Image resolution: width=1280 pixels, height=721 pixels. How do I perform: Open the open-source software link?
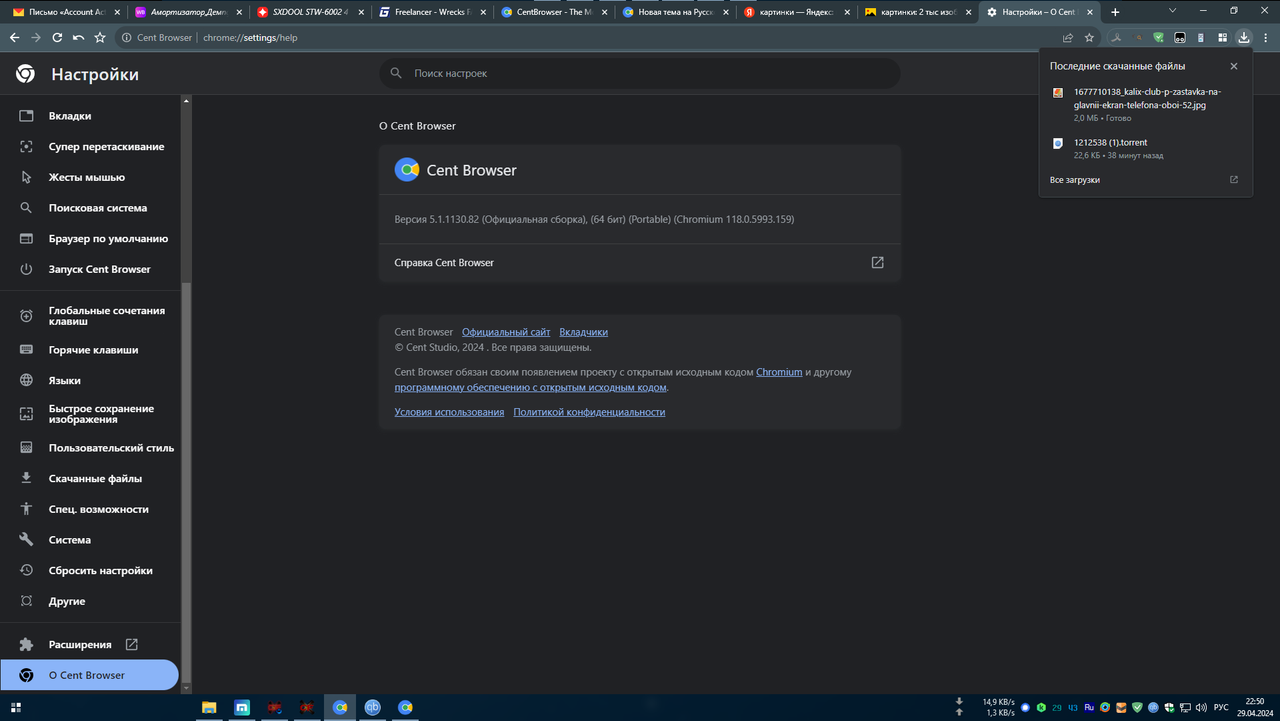(x=530, y=387)
